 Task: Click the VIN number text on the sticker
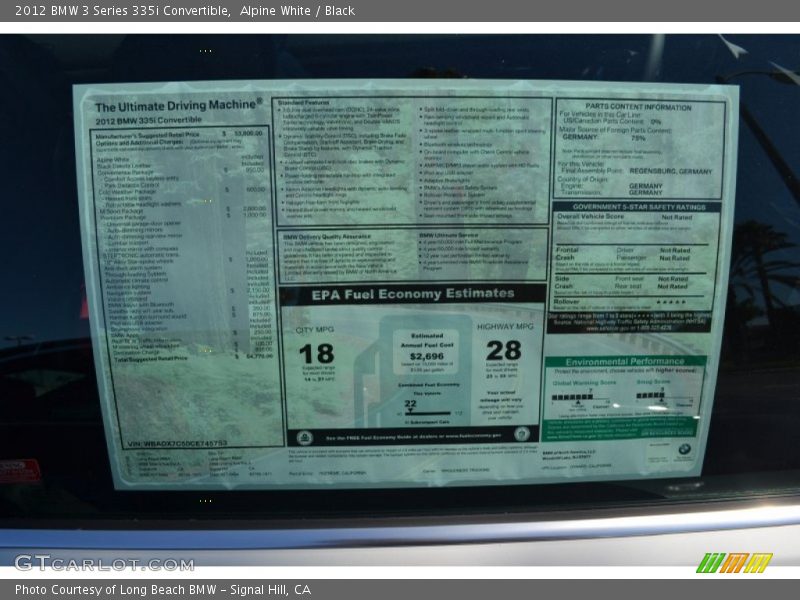(x=177, y=443)
